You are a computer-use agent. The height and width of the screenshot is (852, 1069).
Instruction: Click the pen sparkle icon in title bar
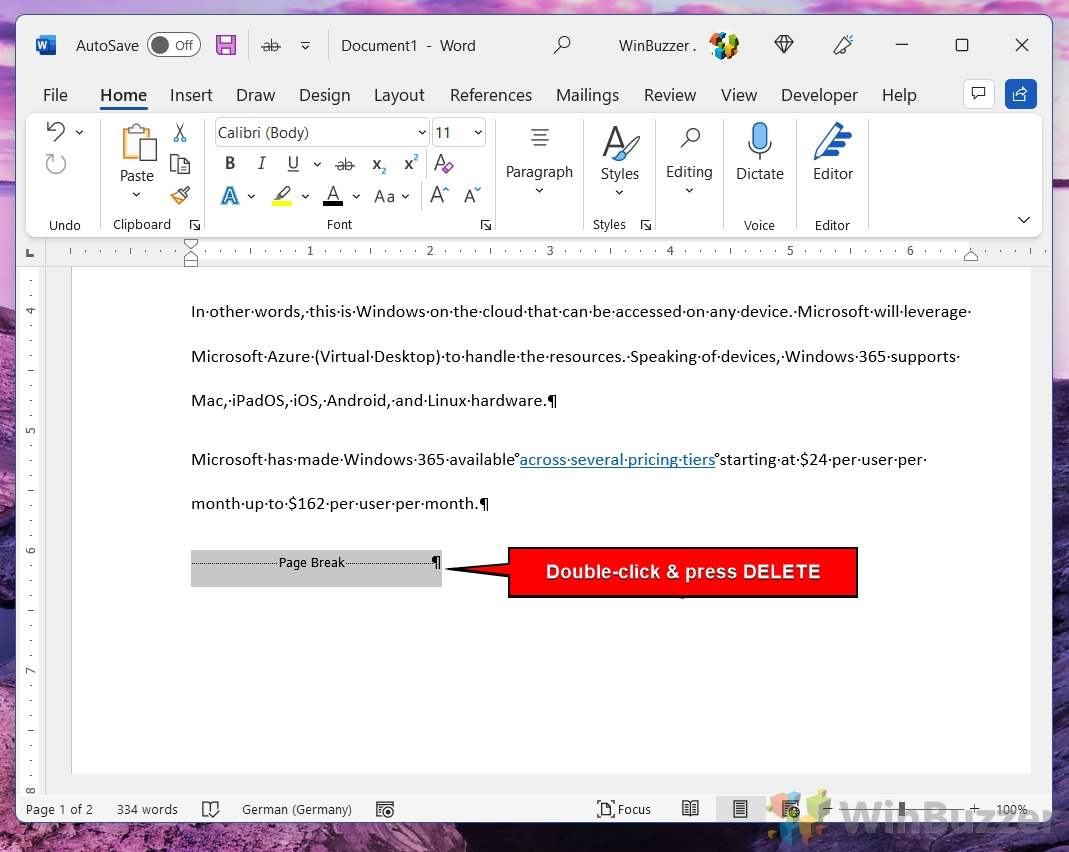click(x=843, y=45)
